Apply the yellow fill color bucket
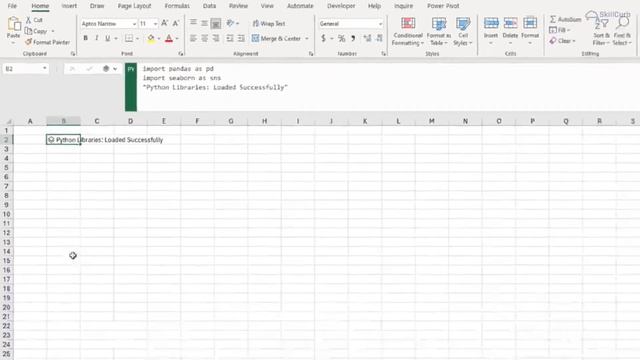This screenshot has height=360, width=640. [x=151, y=38]
